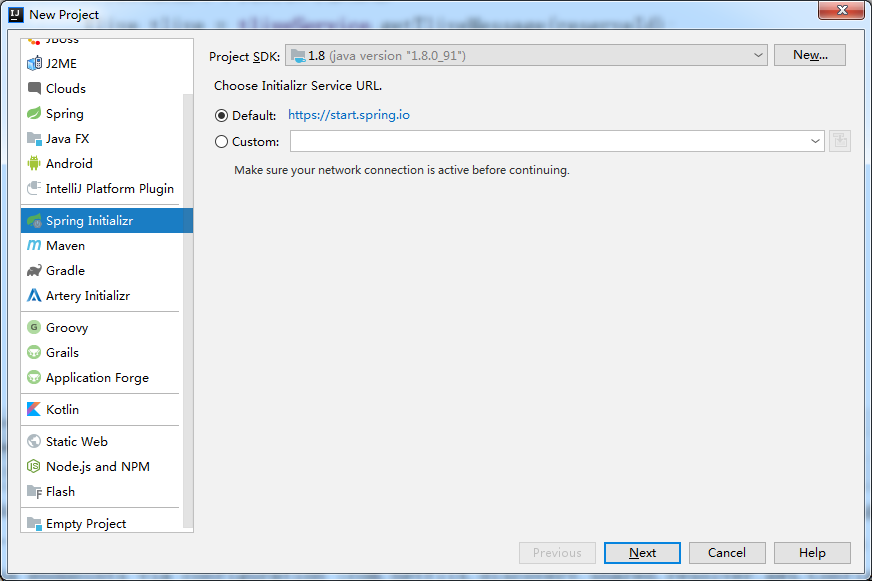872x581 pixels.
Task: Close the New Project dialog
Action: pyautogui.click(x=842, y=10)
